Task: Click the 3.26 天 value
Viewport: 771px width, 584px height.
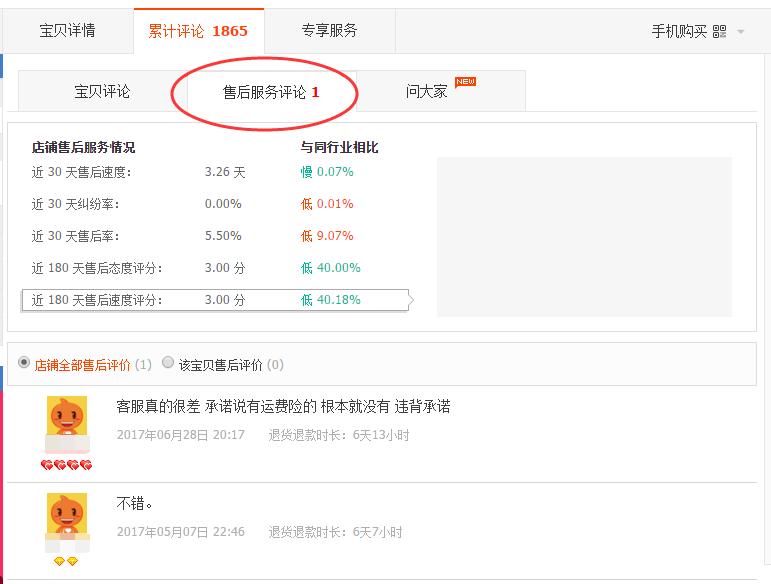Action: click(x=225, y=172)
